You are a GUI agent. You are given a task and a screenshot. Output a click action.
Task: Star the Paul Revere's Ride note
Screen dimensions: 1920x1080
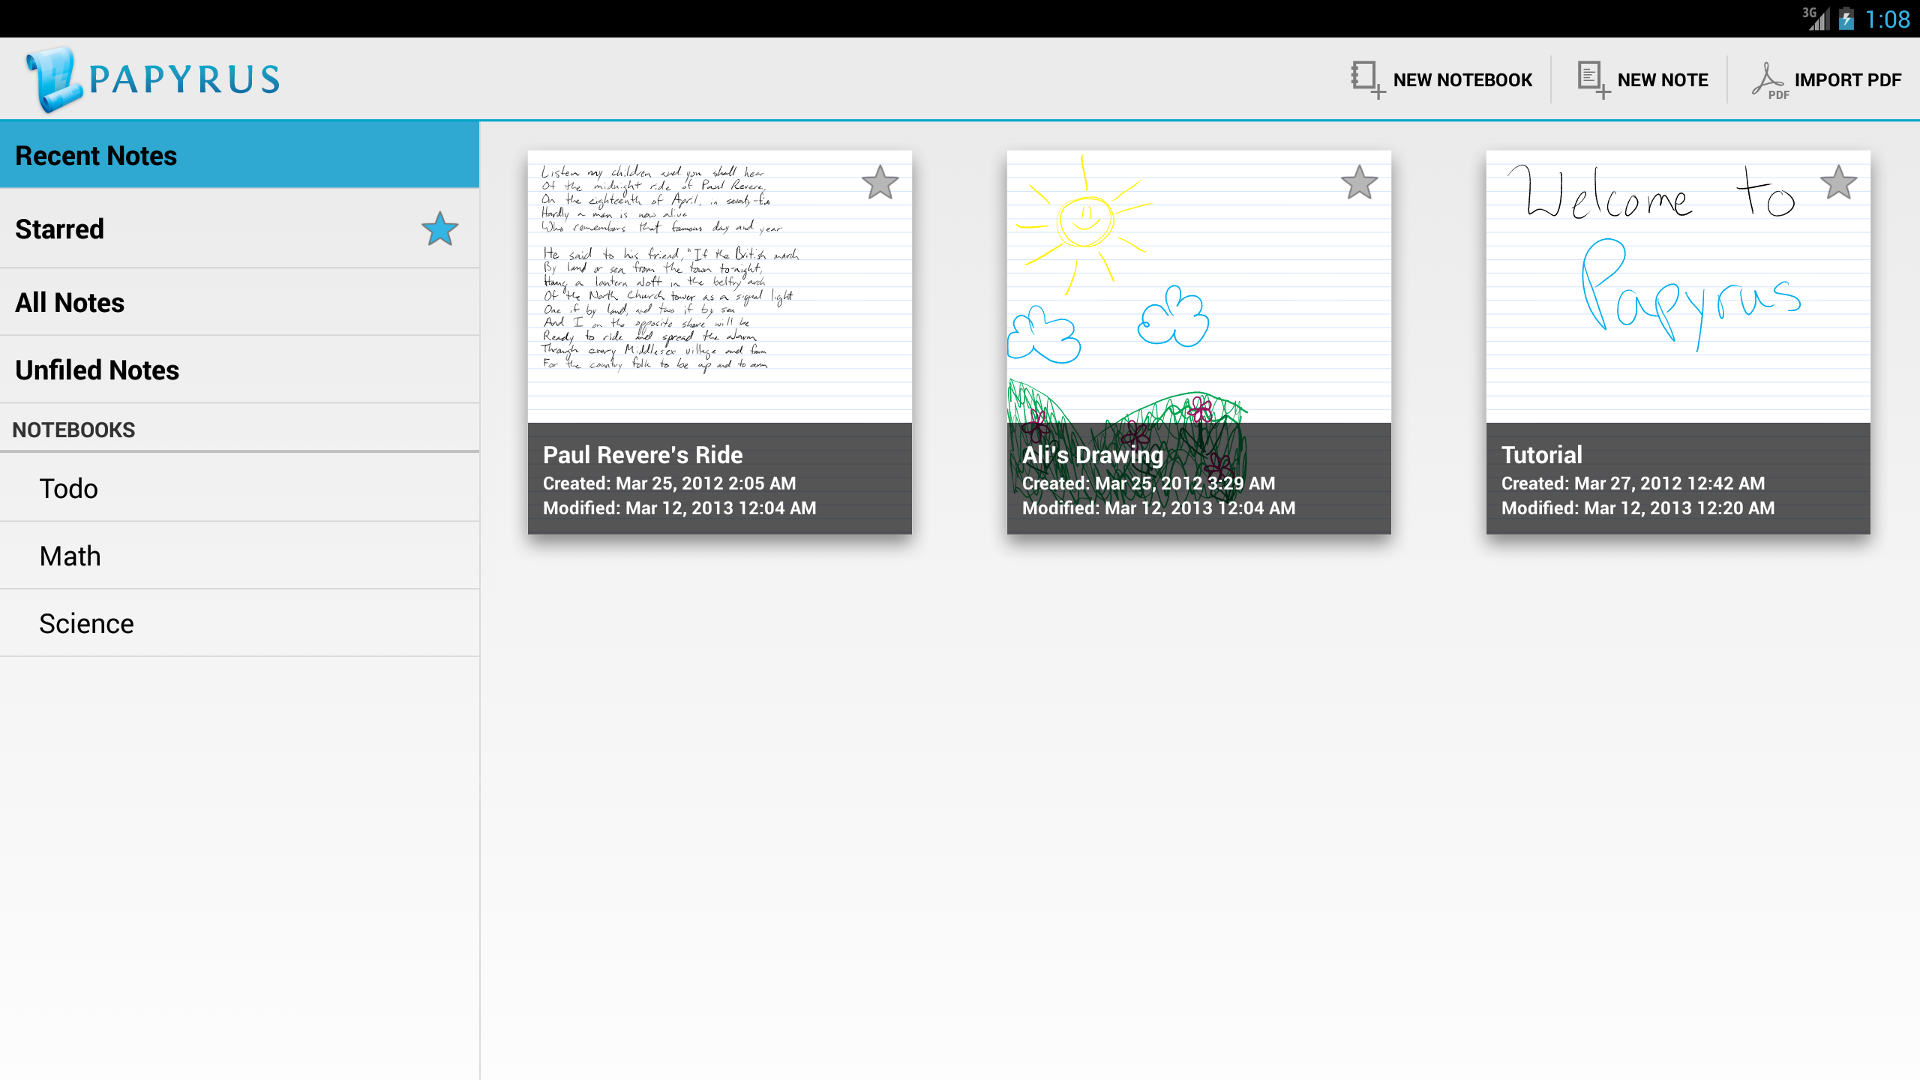tap(880, 183)
